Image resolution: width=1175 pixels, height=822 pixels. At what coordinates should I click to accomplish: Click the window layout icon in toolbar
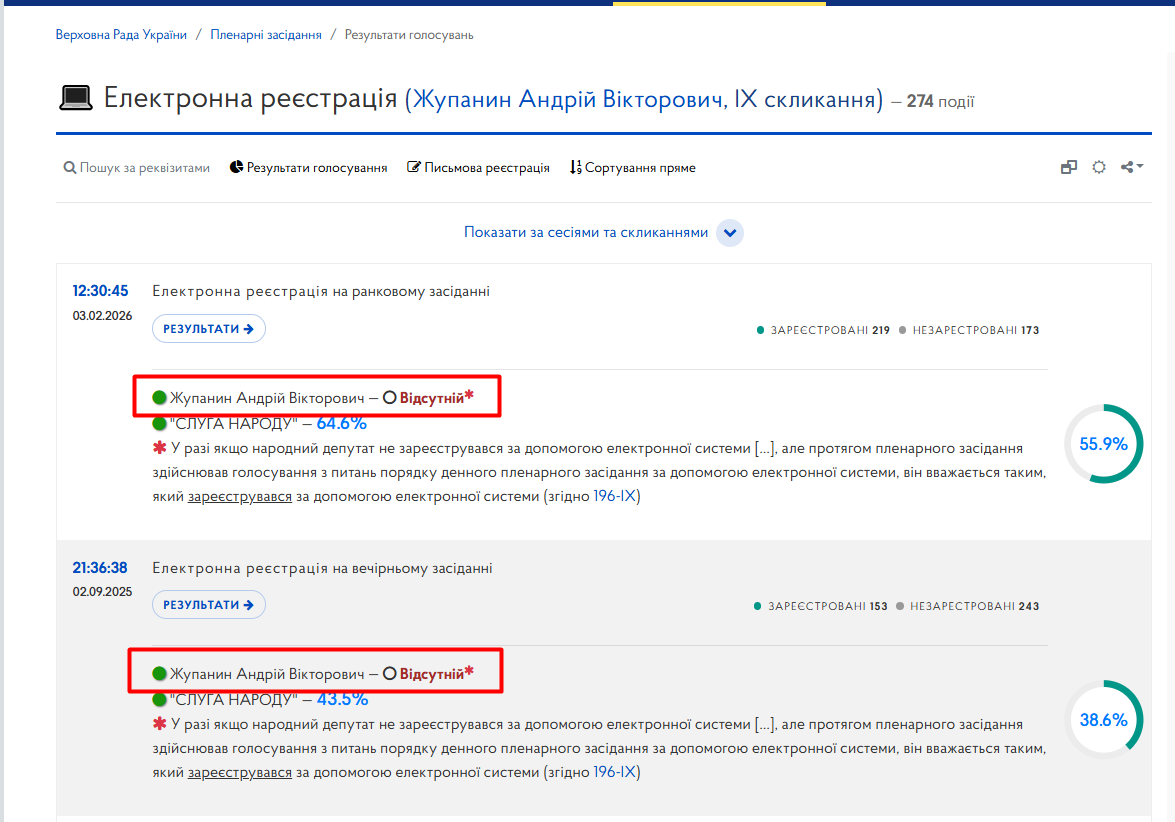click(x=1069, y=167)
